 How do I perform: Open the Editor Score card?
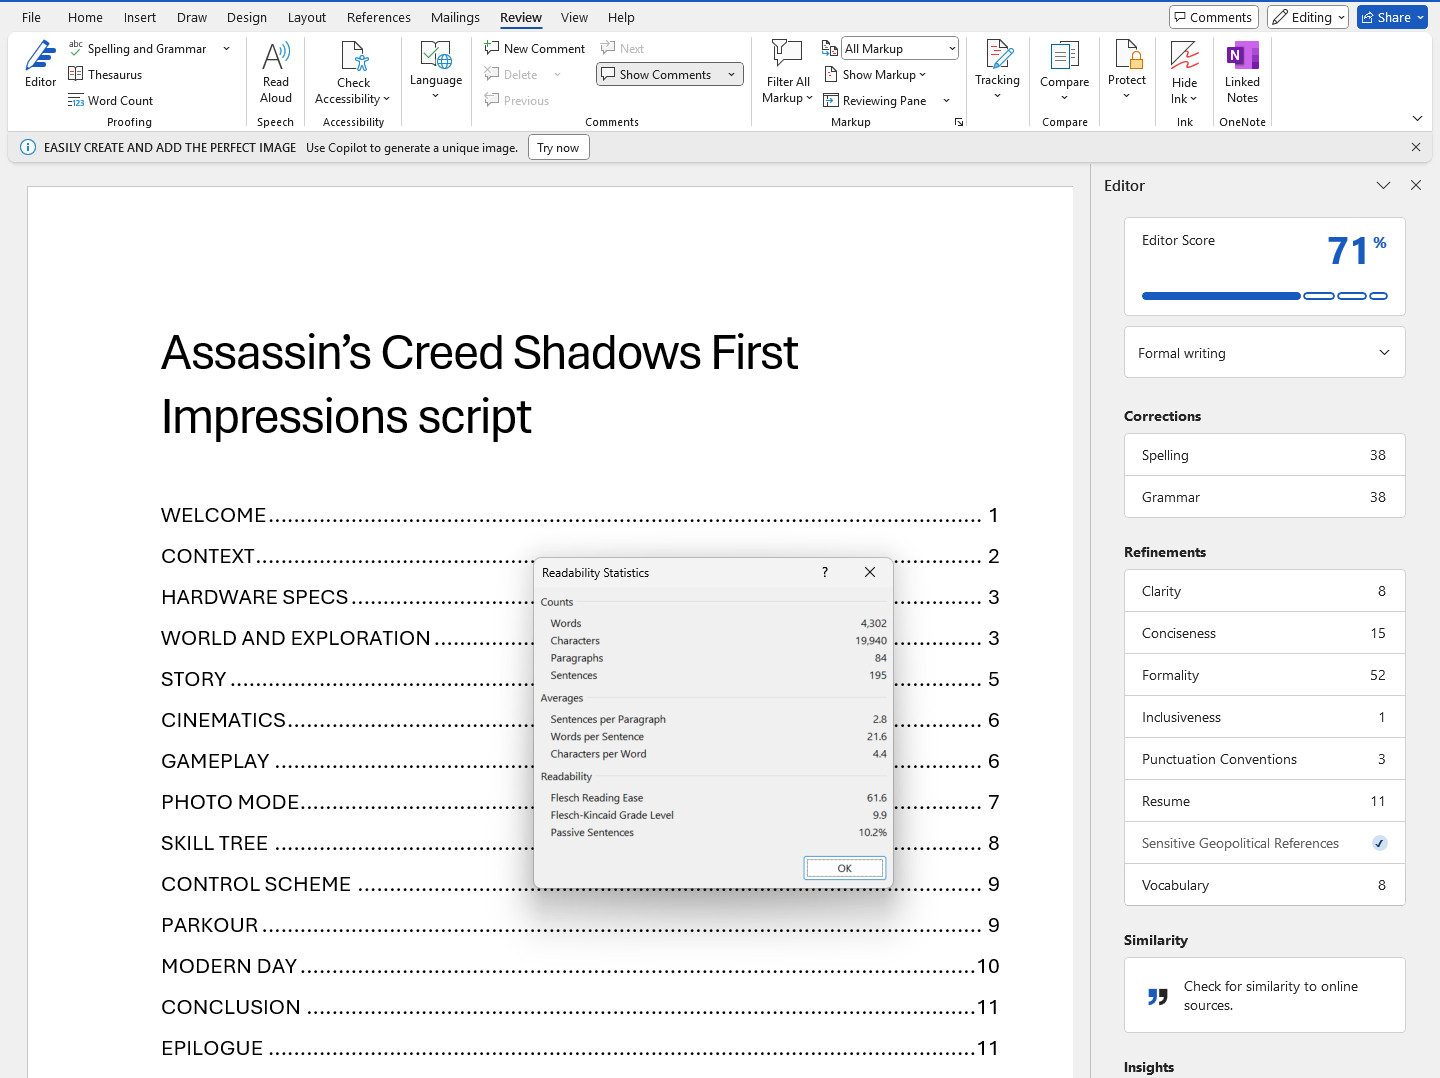[1265, 266]
